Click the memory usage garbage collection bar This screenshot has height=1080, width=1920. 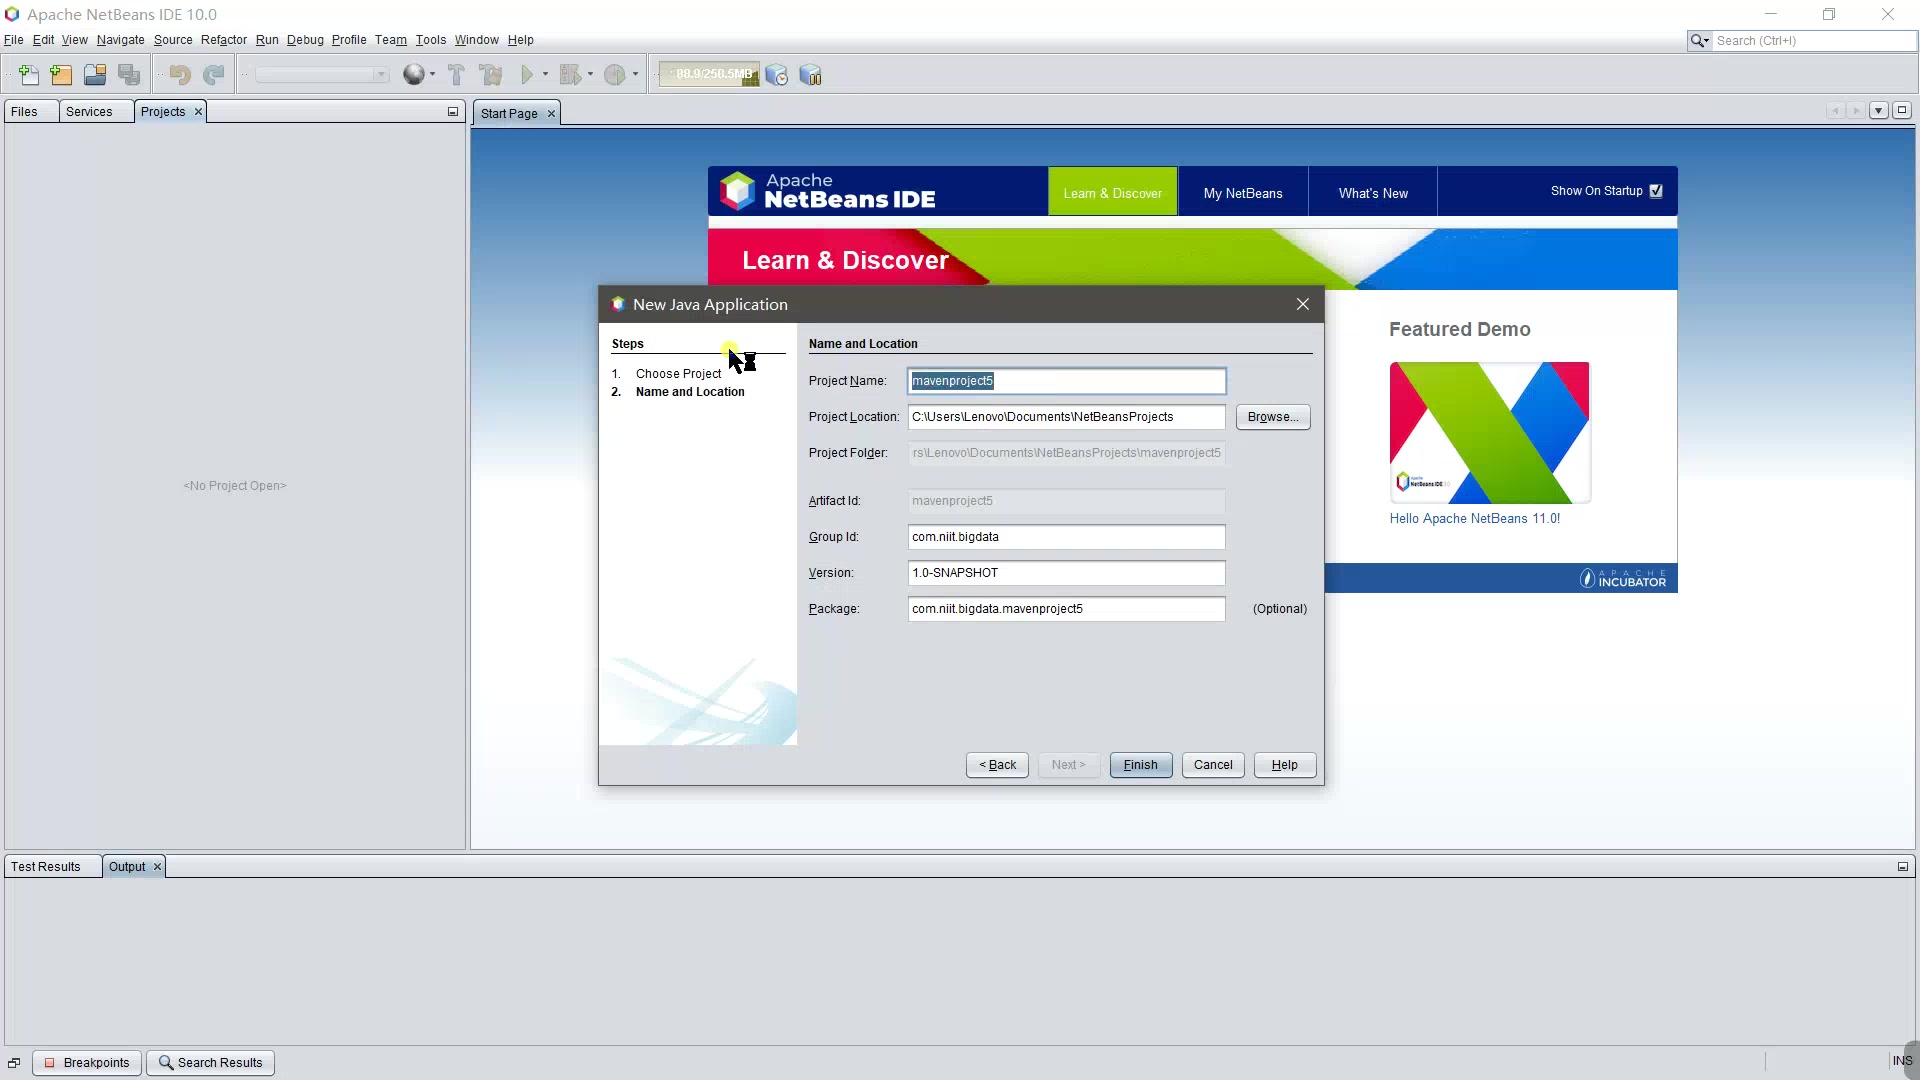(709, 75)
